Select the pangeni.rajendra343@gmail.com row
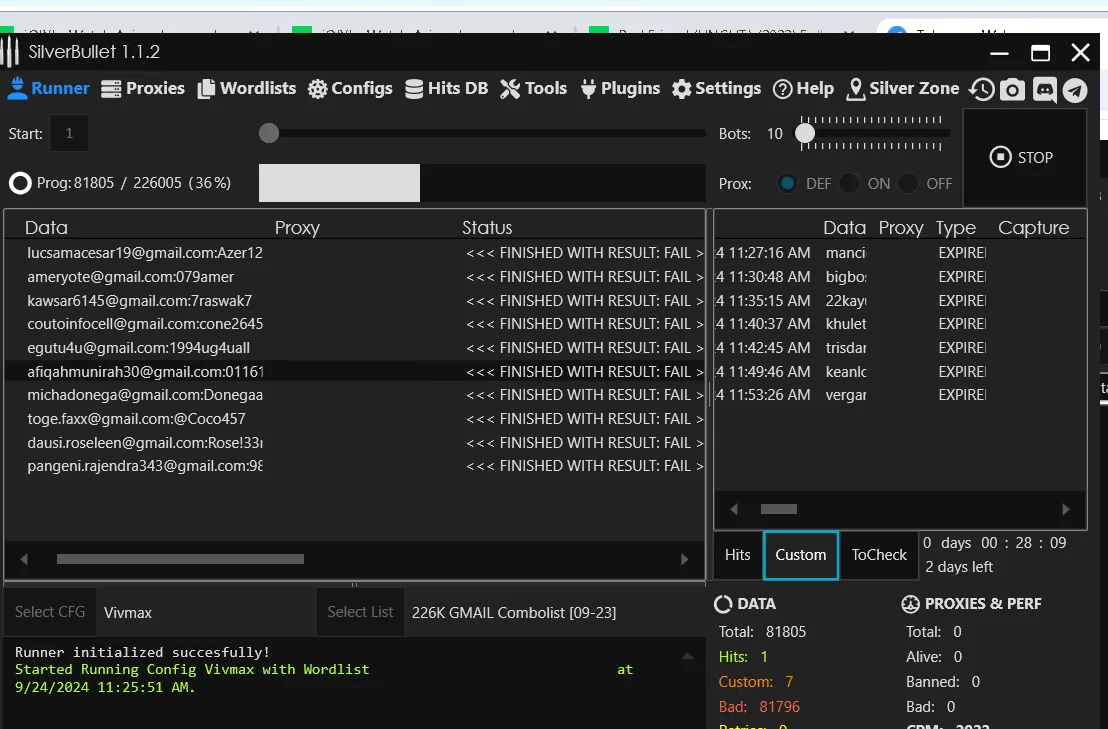The height and width of the screenshot is (729, 1108). pos(355,466)
